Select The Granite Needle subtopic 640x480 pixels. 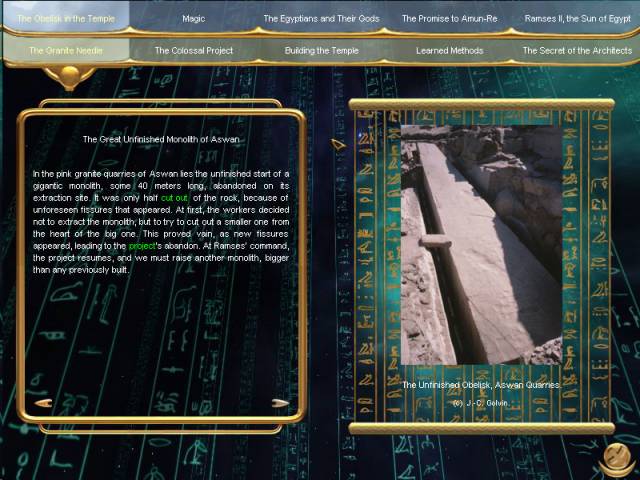pos(65,50)
